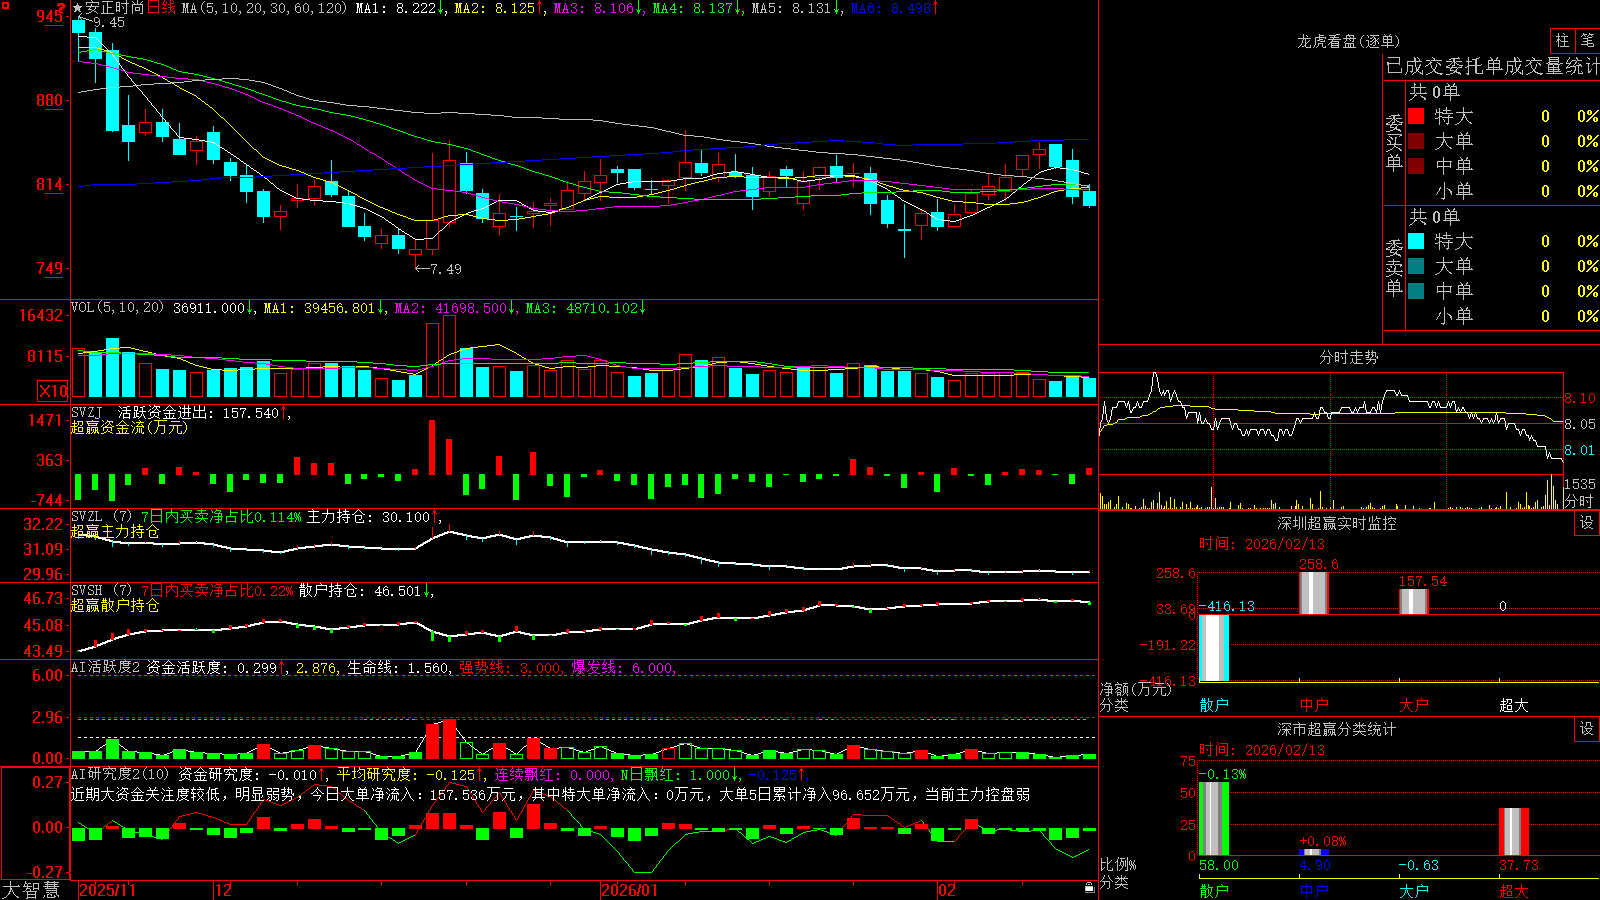Click the dark red 中单 buy-order swatch
1600x900 pixels.
coord(1416,165)
